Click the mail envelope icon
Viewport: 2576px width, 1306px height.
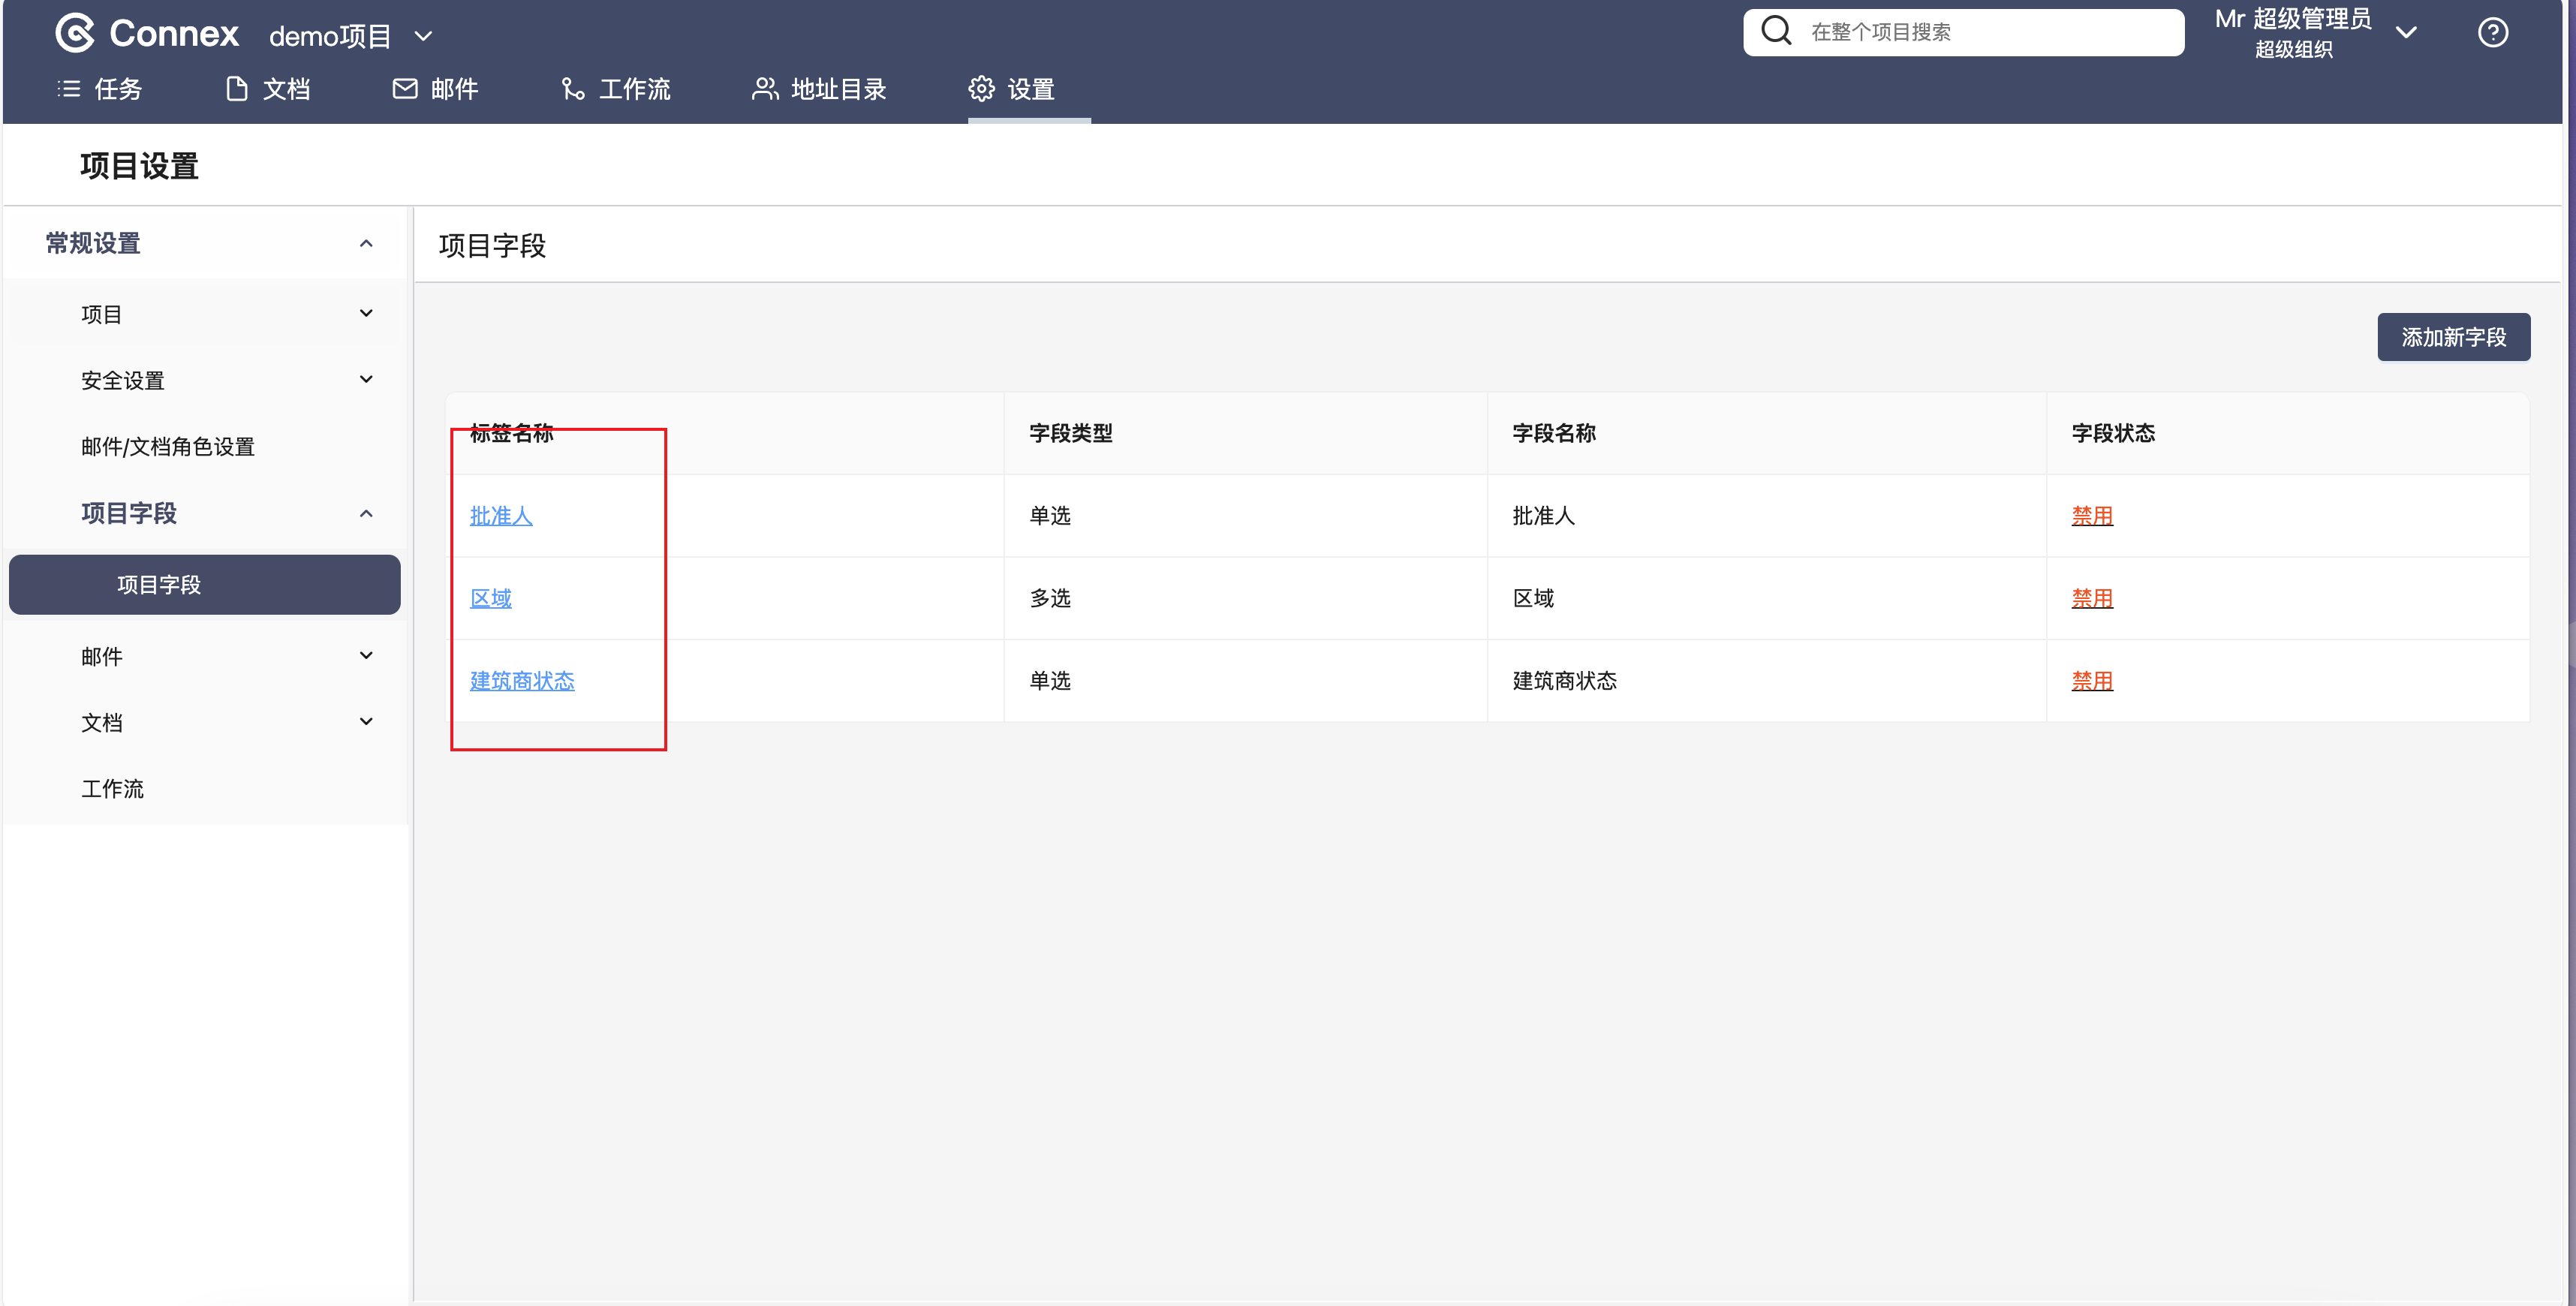[x=405, y=89]
